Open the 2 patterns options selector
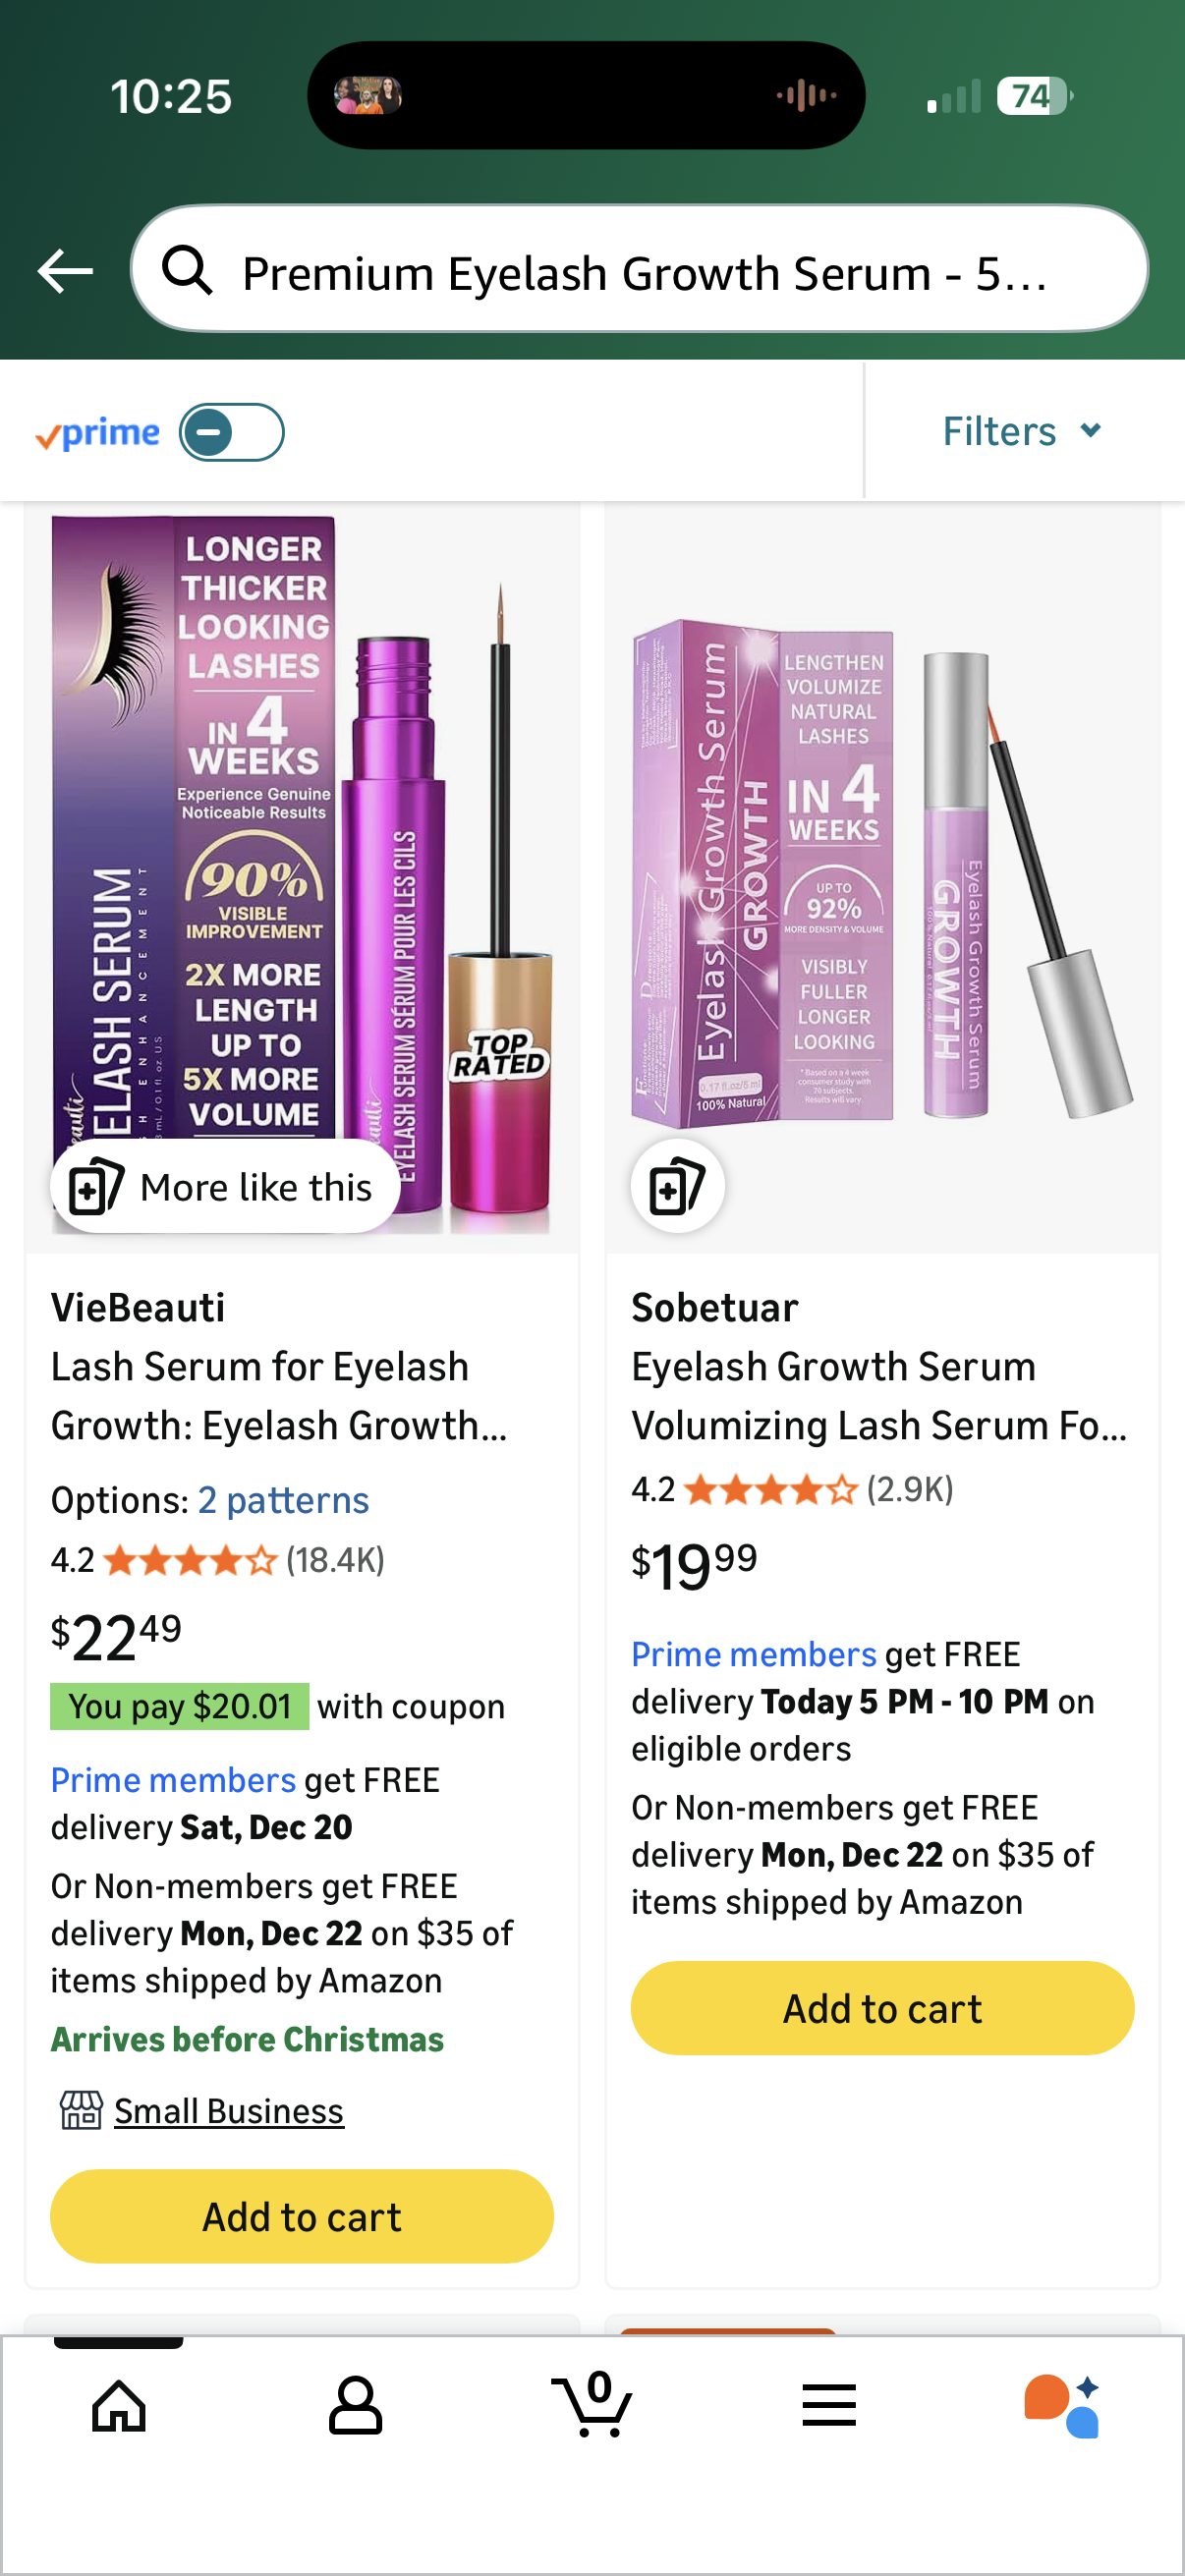Image resolution: width=1185 pixels, height=2576 pixels. [x=283, y=1499]
